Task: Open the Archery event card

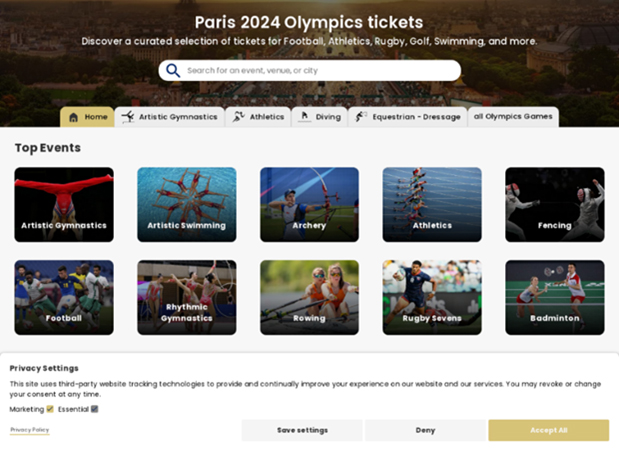Action: point(310,205)
